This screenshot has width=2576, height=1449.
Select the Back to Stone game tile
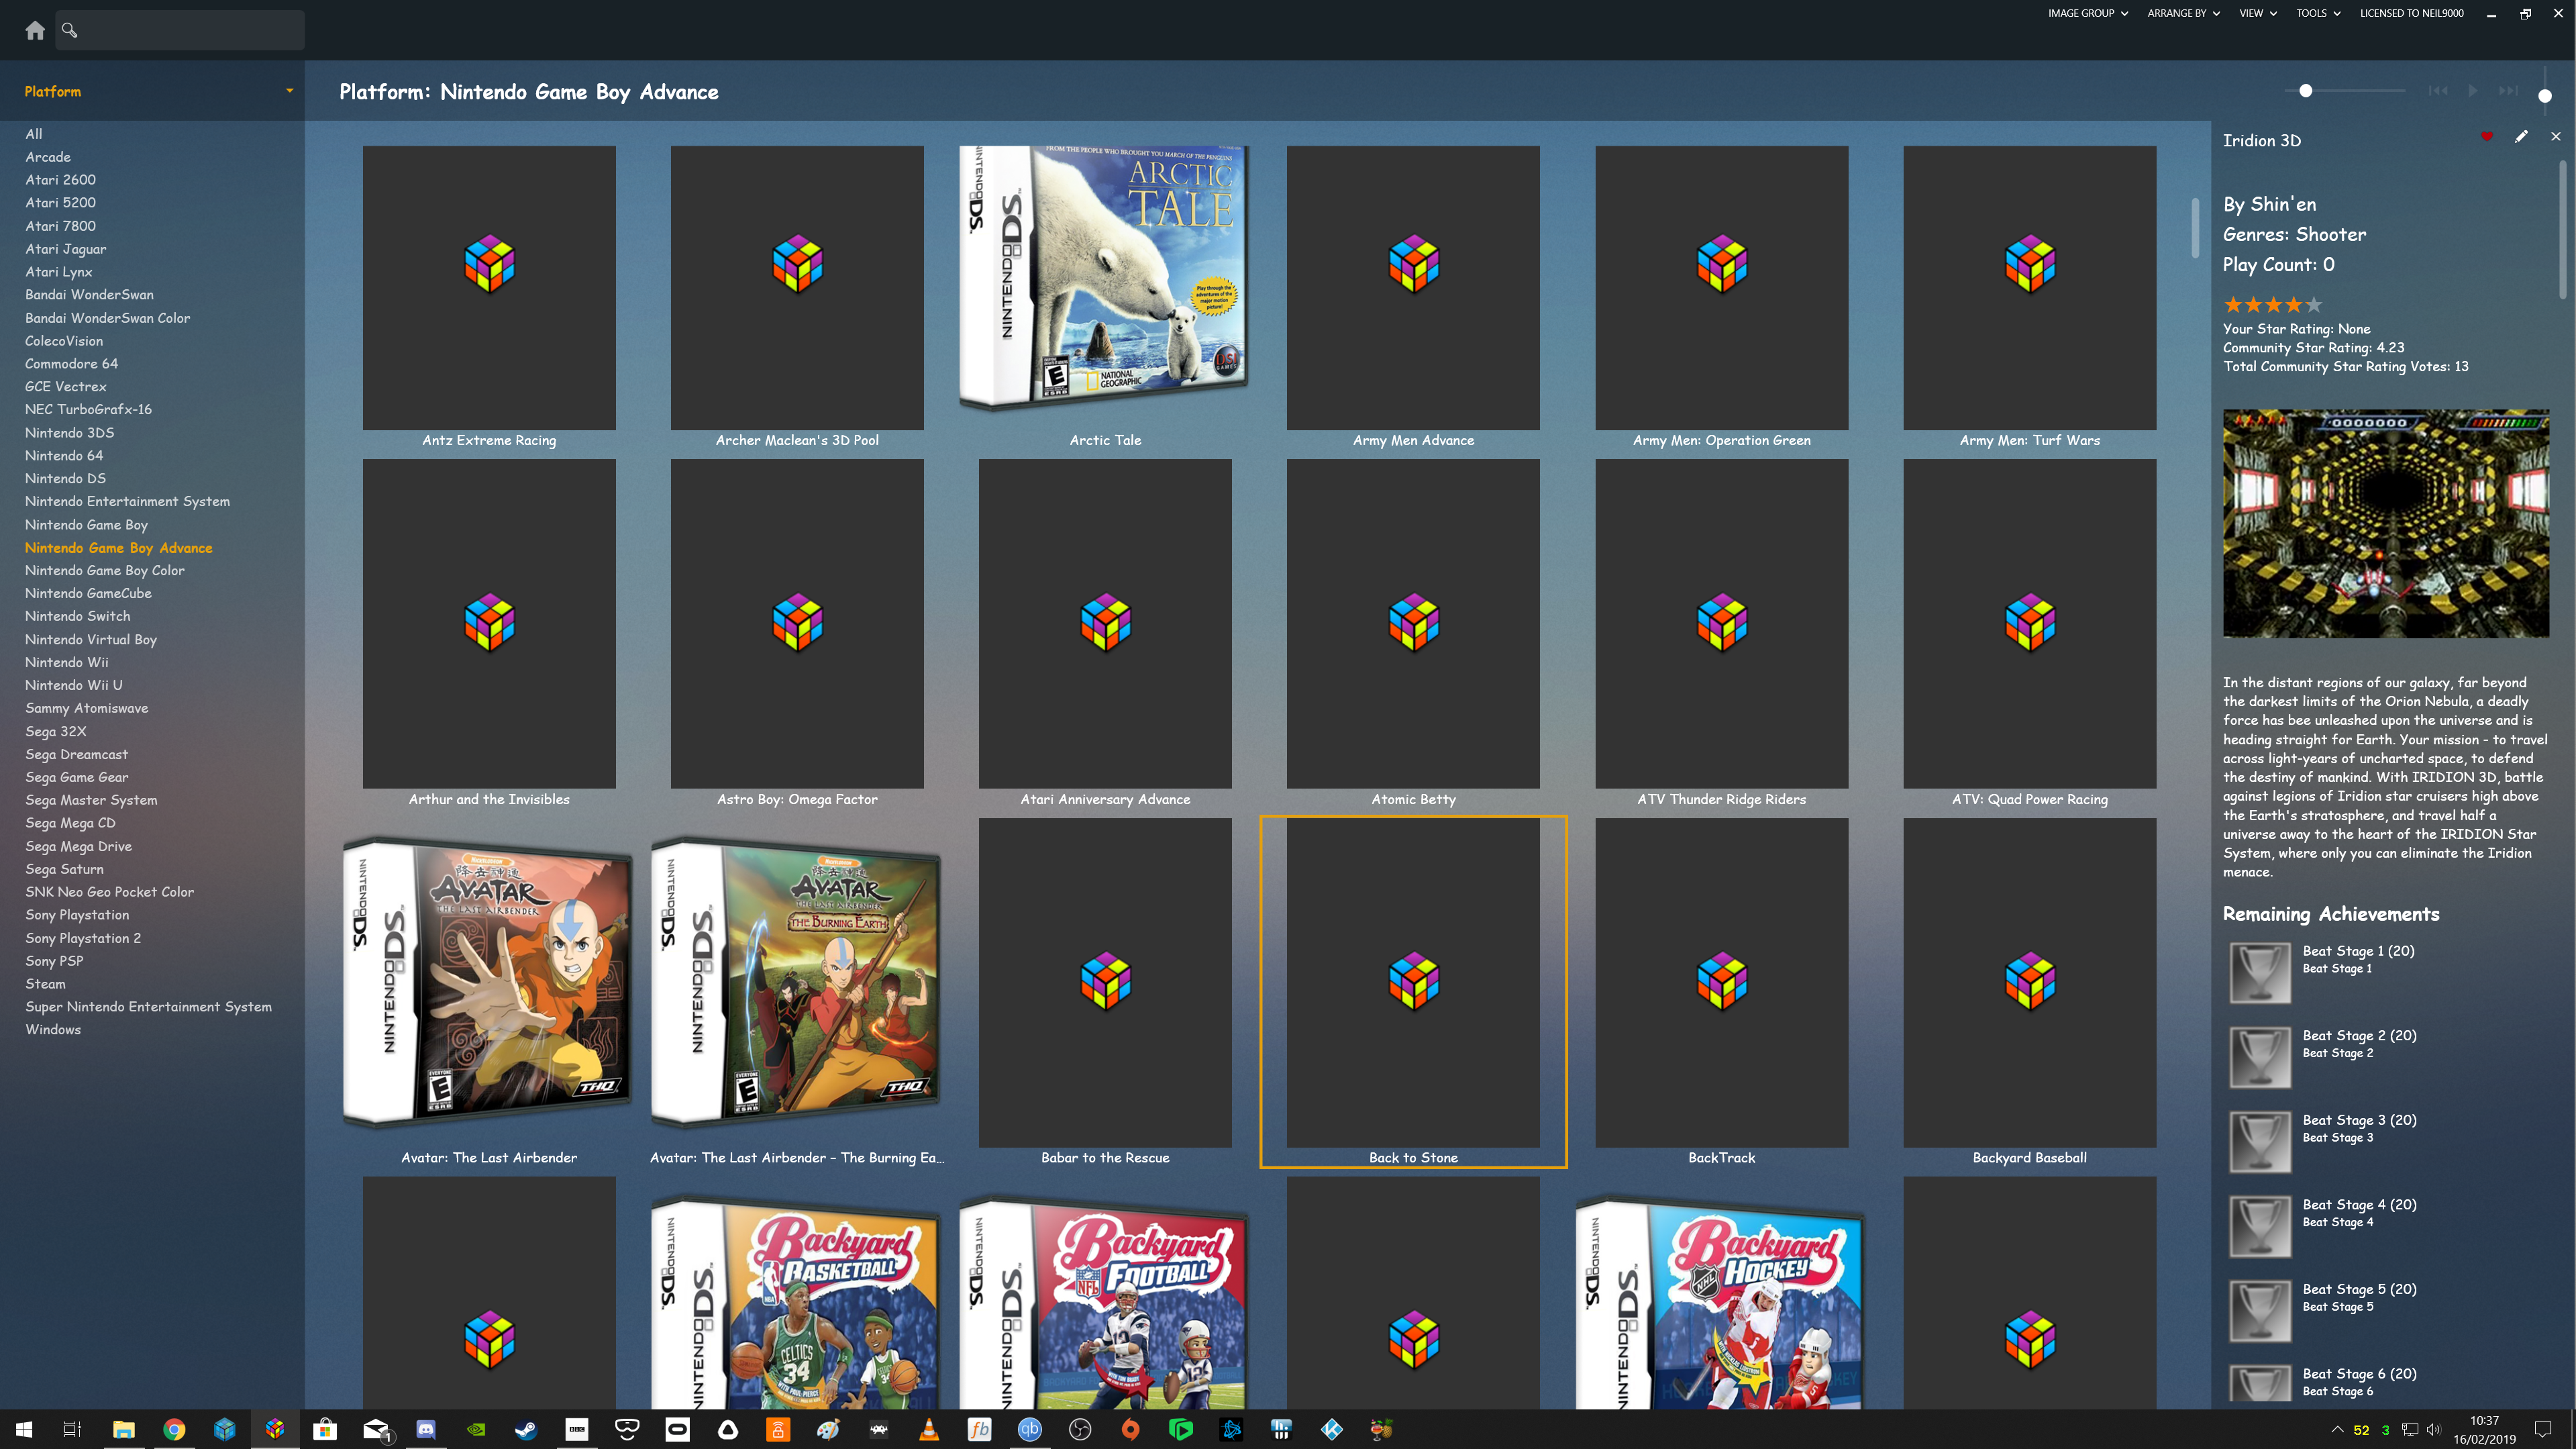click(1413, 991)
